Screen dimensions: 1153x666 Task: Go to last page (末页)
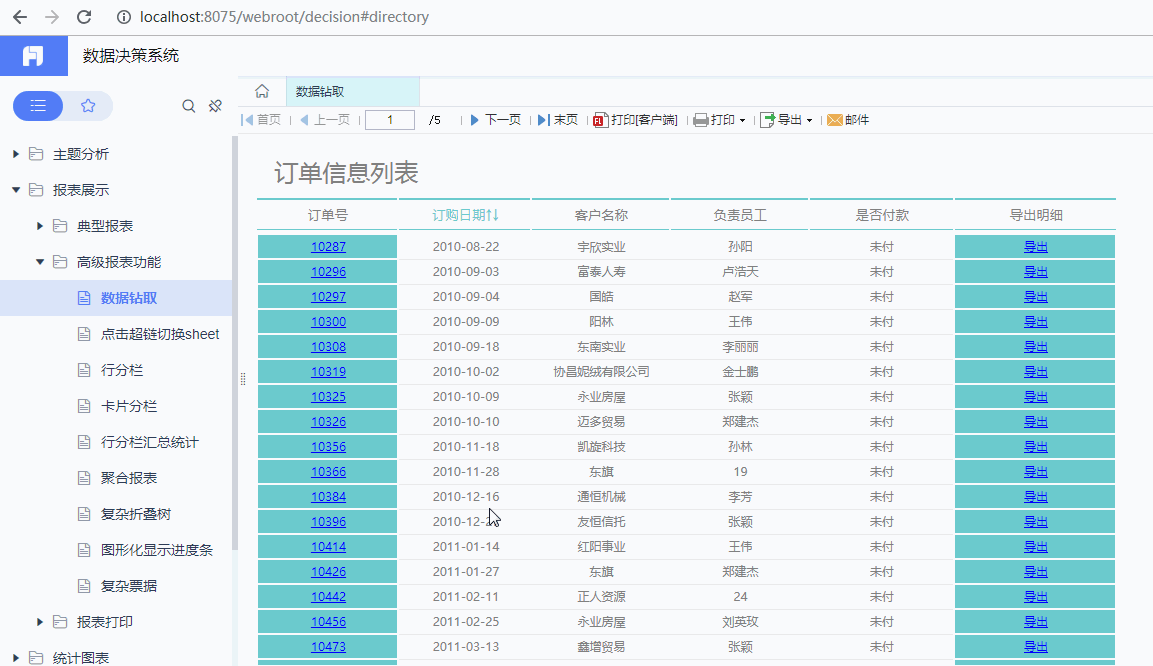[x=557, y=120]
